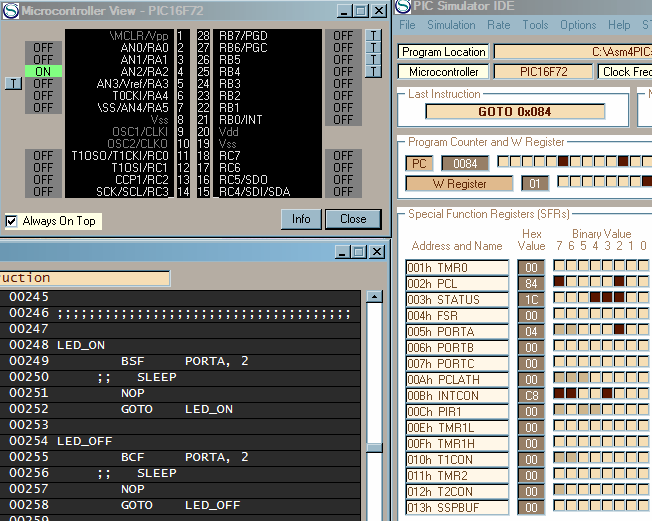Click the 003h STATUS register name

coord(457,299)
